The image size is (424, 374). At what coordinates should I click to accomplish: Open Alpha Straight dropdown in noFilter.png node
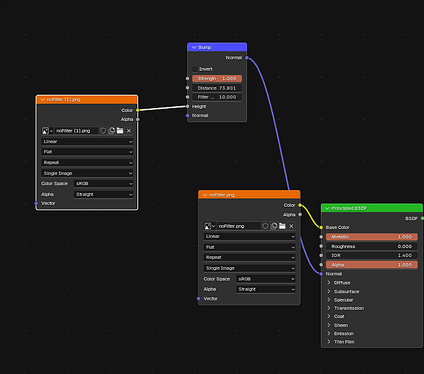[x=266, y=289]
